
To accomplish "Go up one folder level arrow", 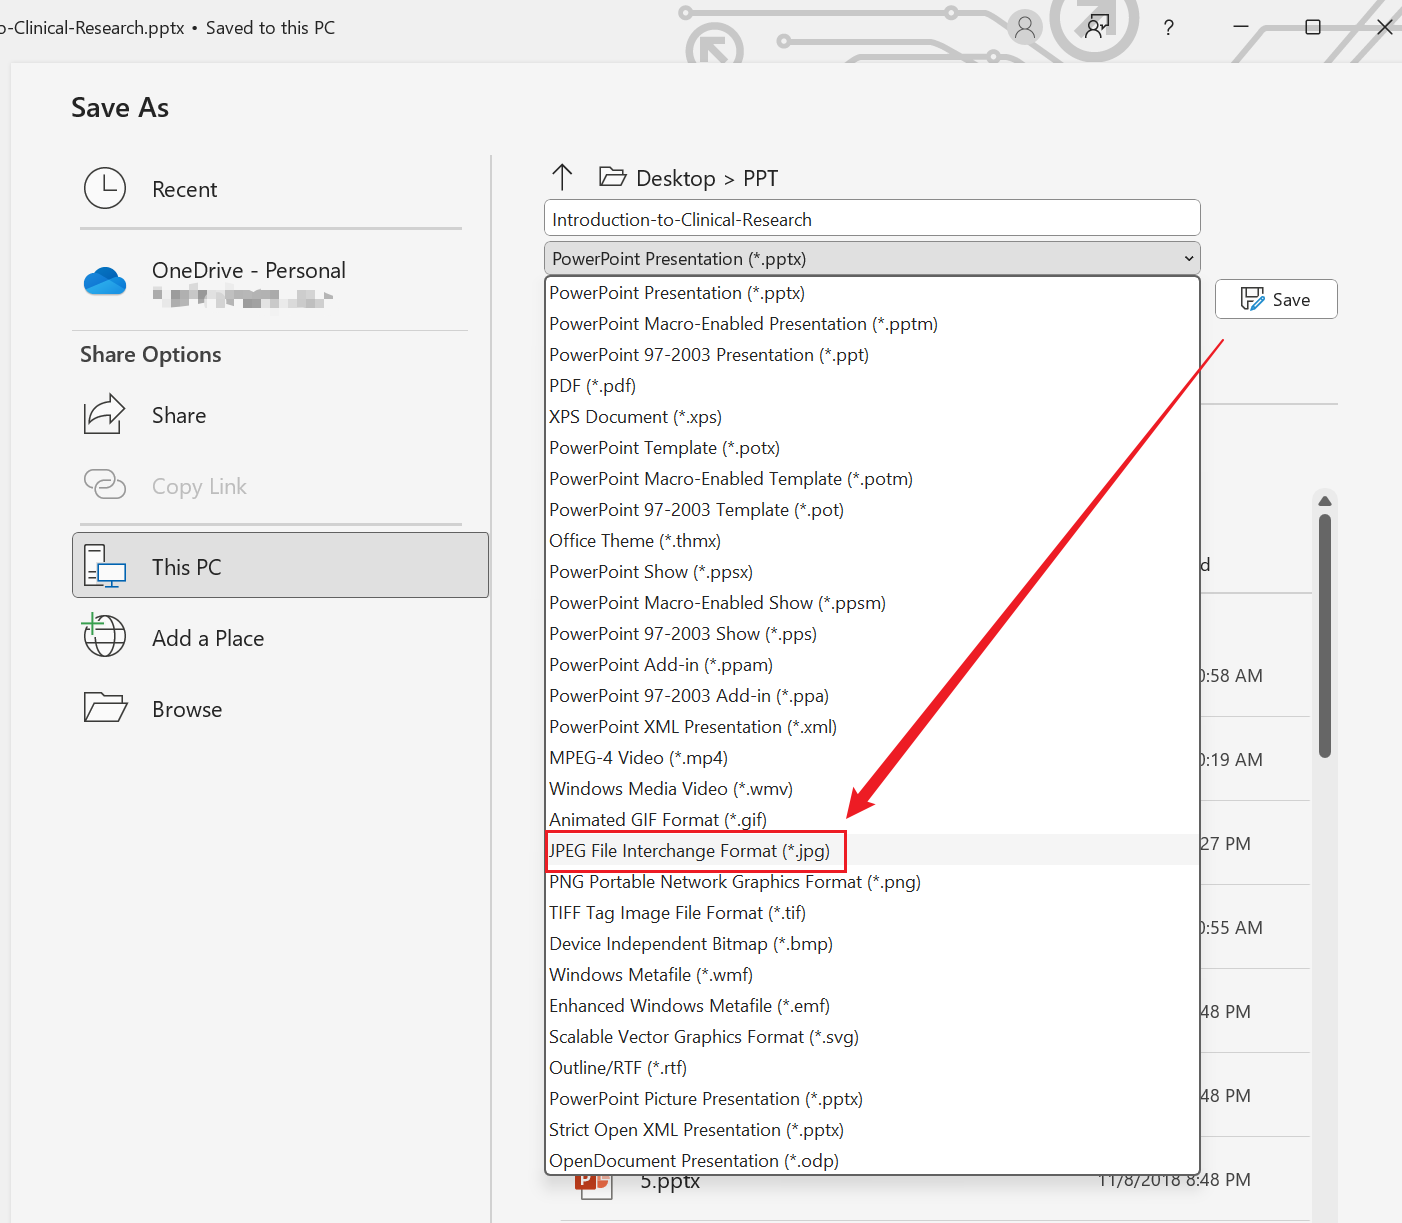I will [562, 178].
